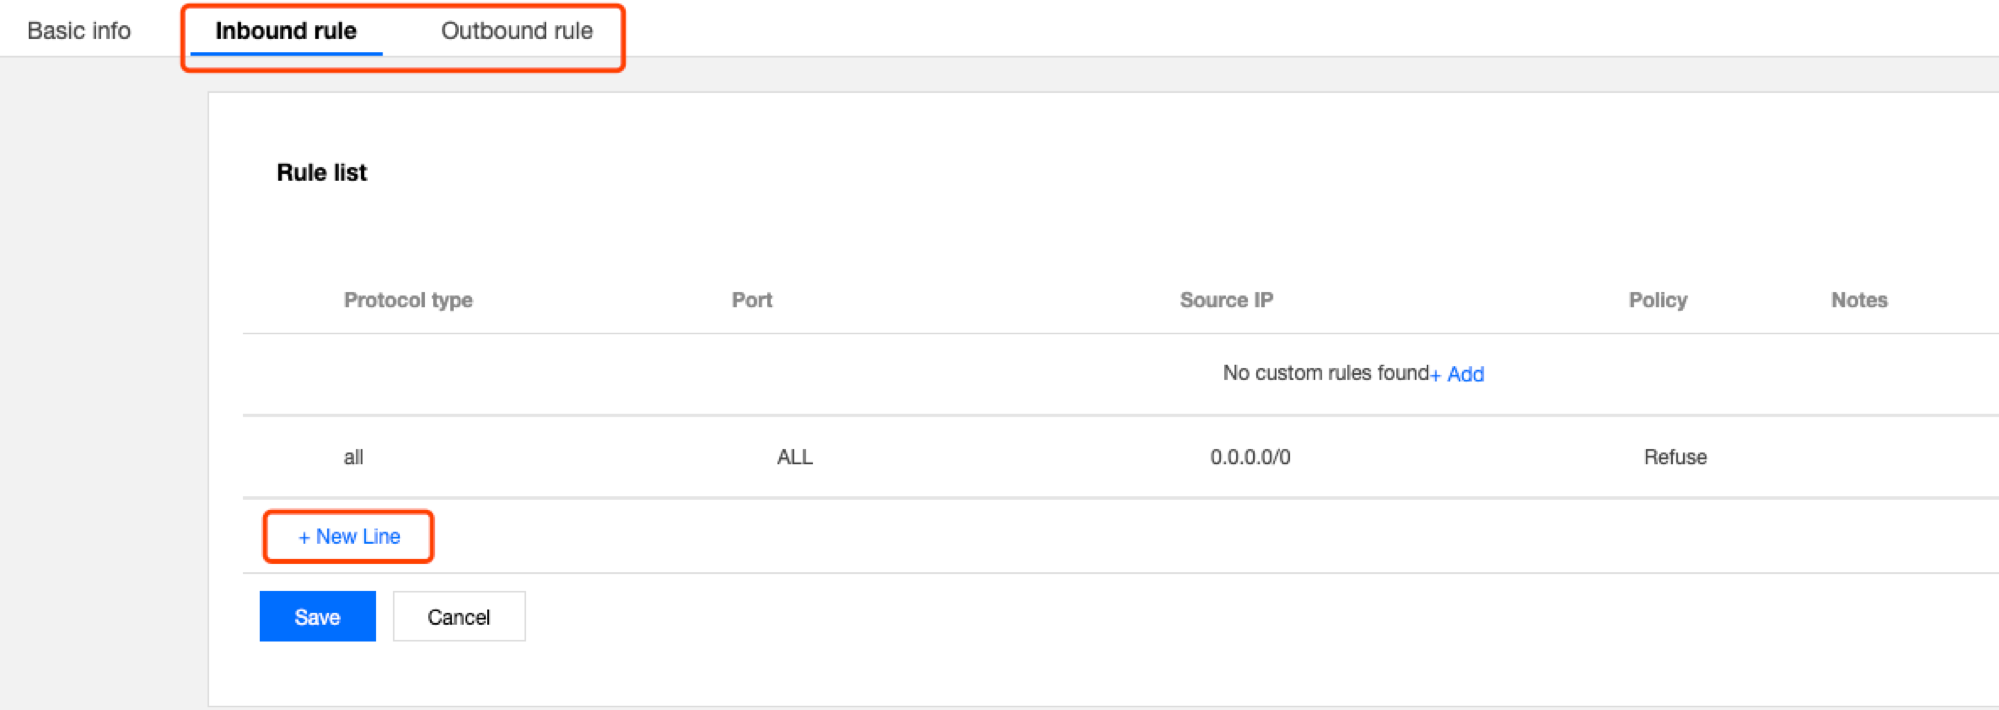Click the Policy column header
1999x710 pixels.
coord(1657,300)
